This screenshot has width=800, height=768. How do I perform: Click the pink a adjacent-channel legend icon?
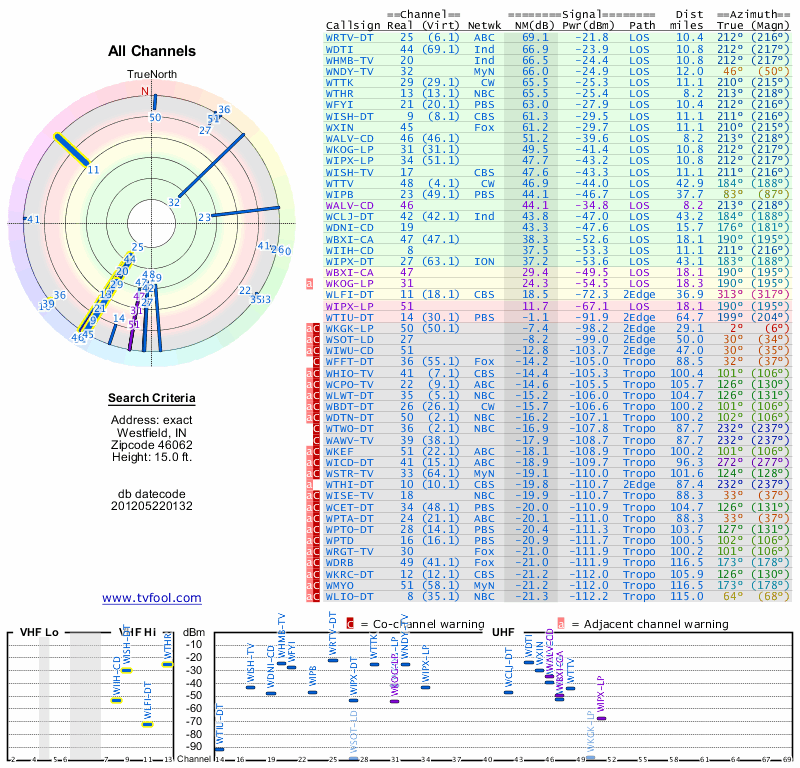561,624
